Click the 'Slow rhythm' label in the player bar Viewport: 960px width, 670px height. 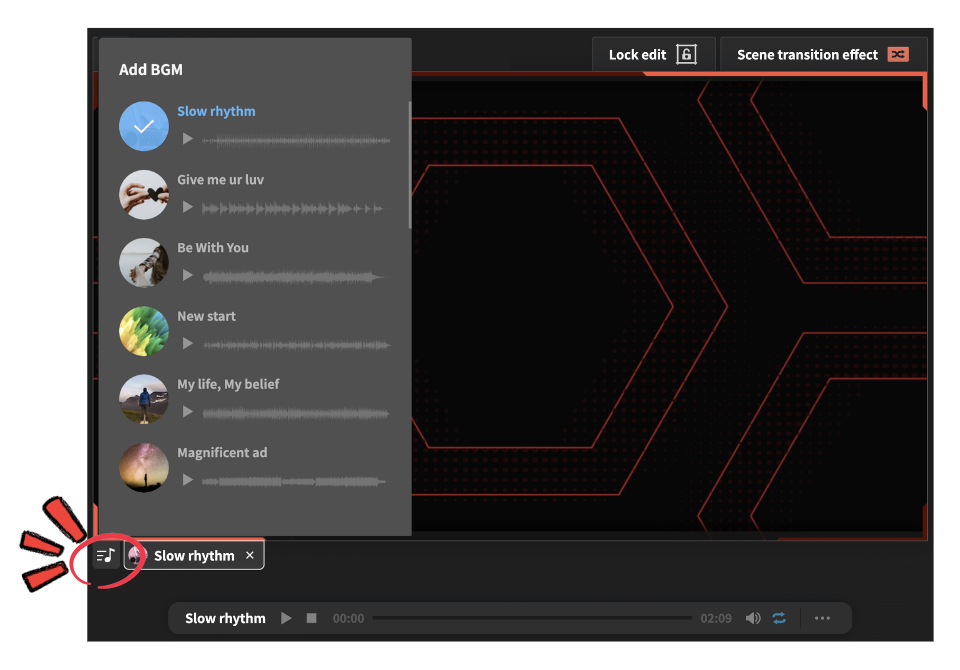point(225,619)
